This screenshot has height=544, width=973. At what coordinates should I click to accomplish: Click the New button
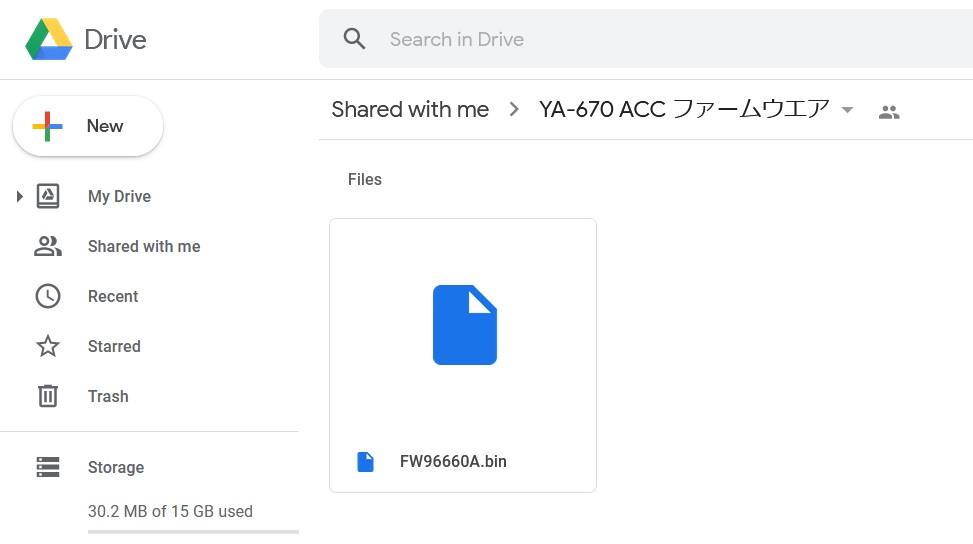88,126
